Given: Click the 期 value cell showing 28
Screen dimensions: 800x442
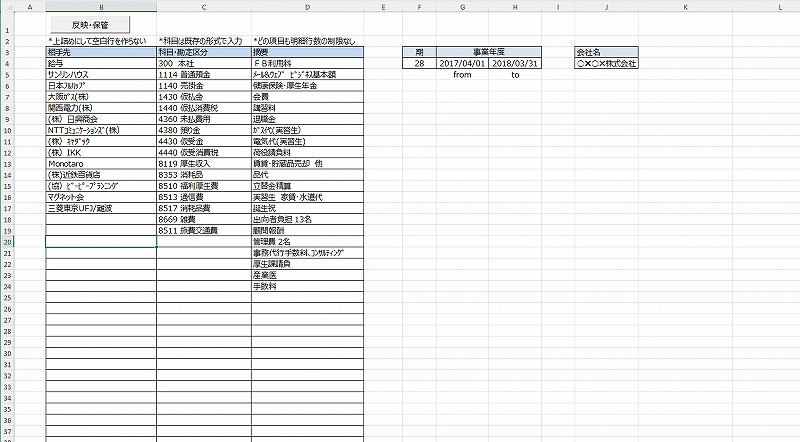Looking at the screenshot, I should pos(419,63).
